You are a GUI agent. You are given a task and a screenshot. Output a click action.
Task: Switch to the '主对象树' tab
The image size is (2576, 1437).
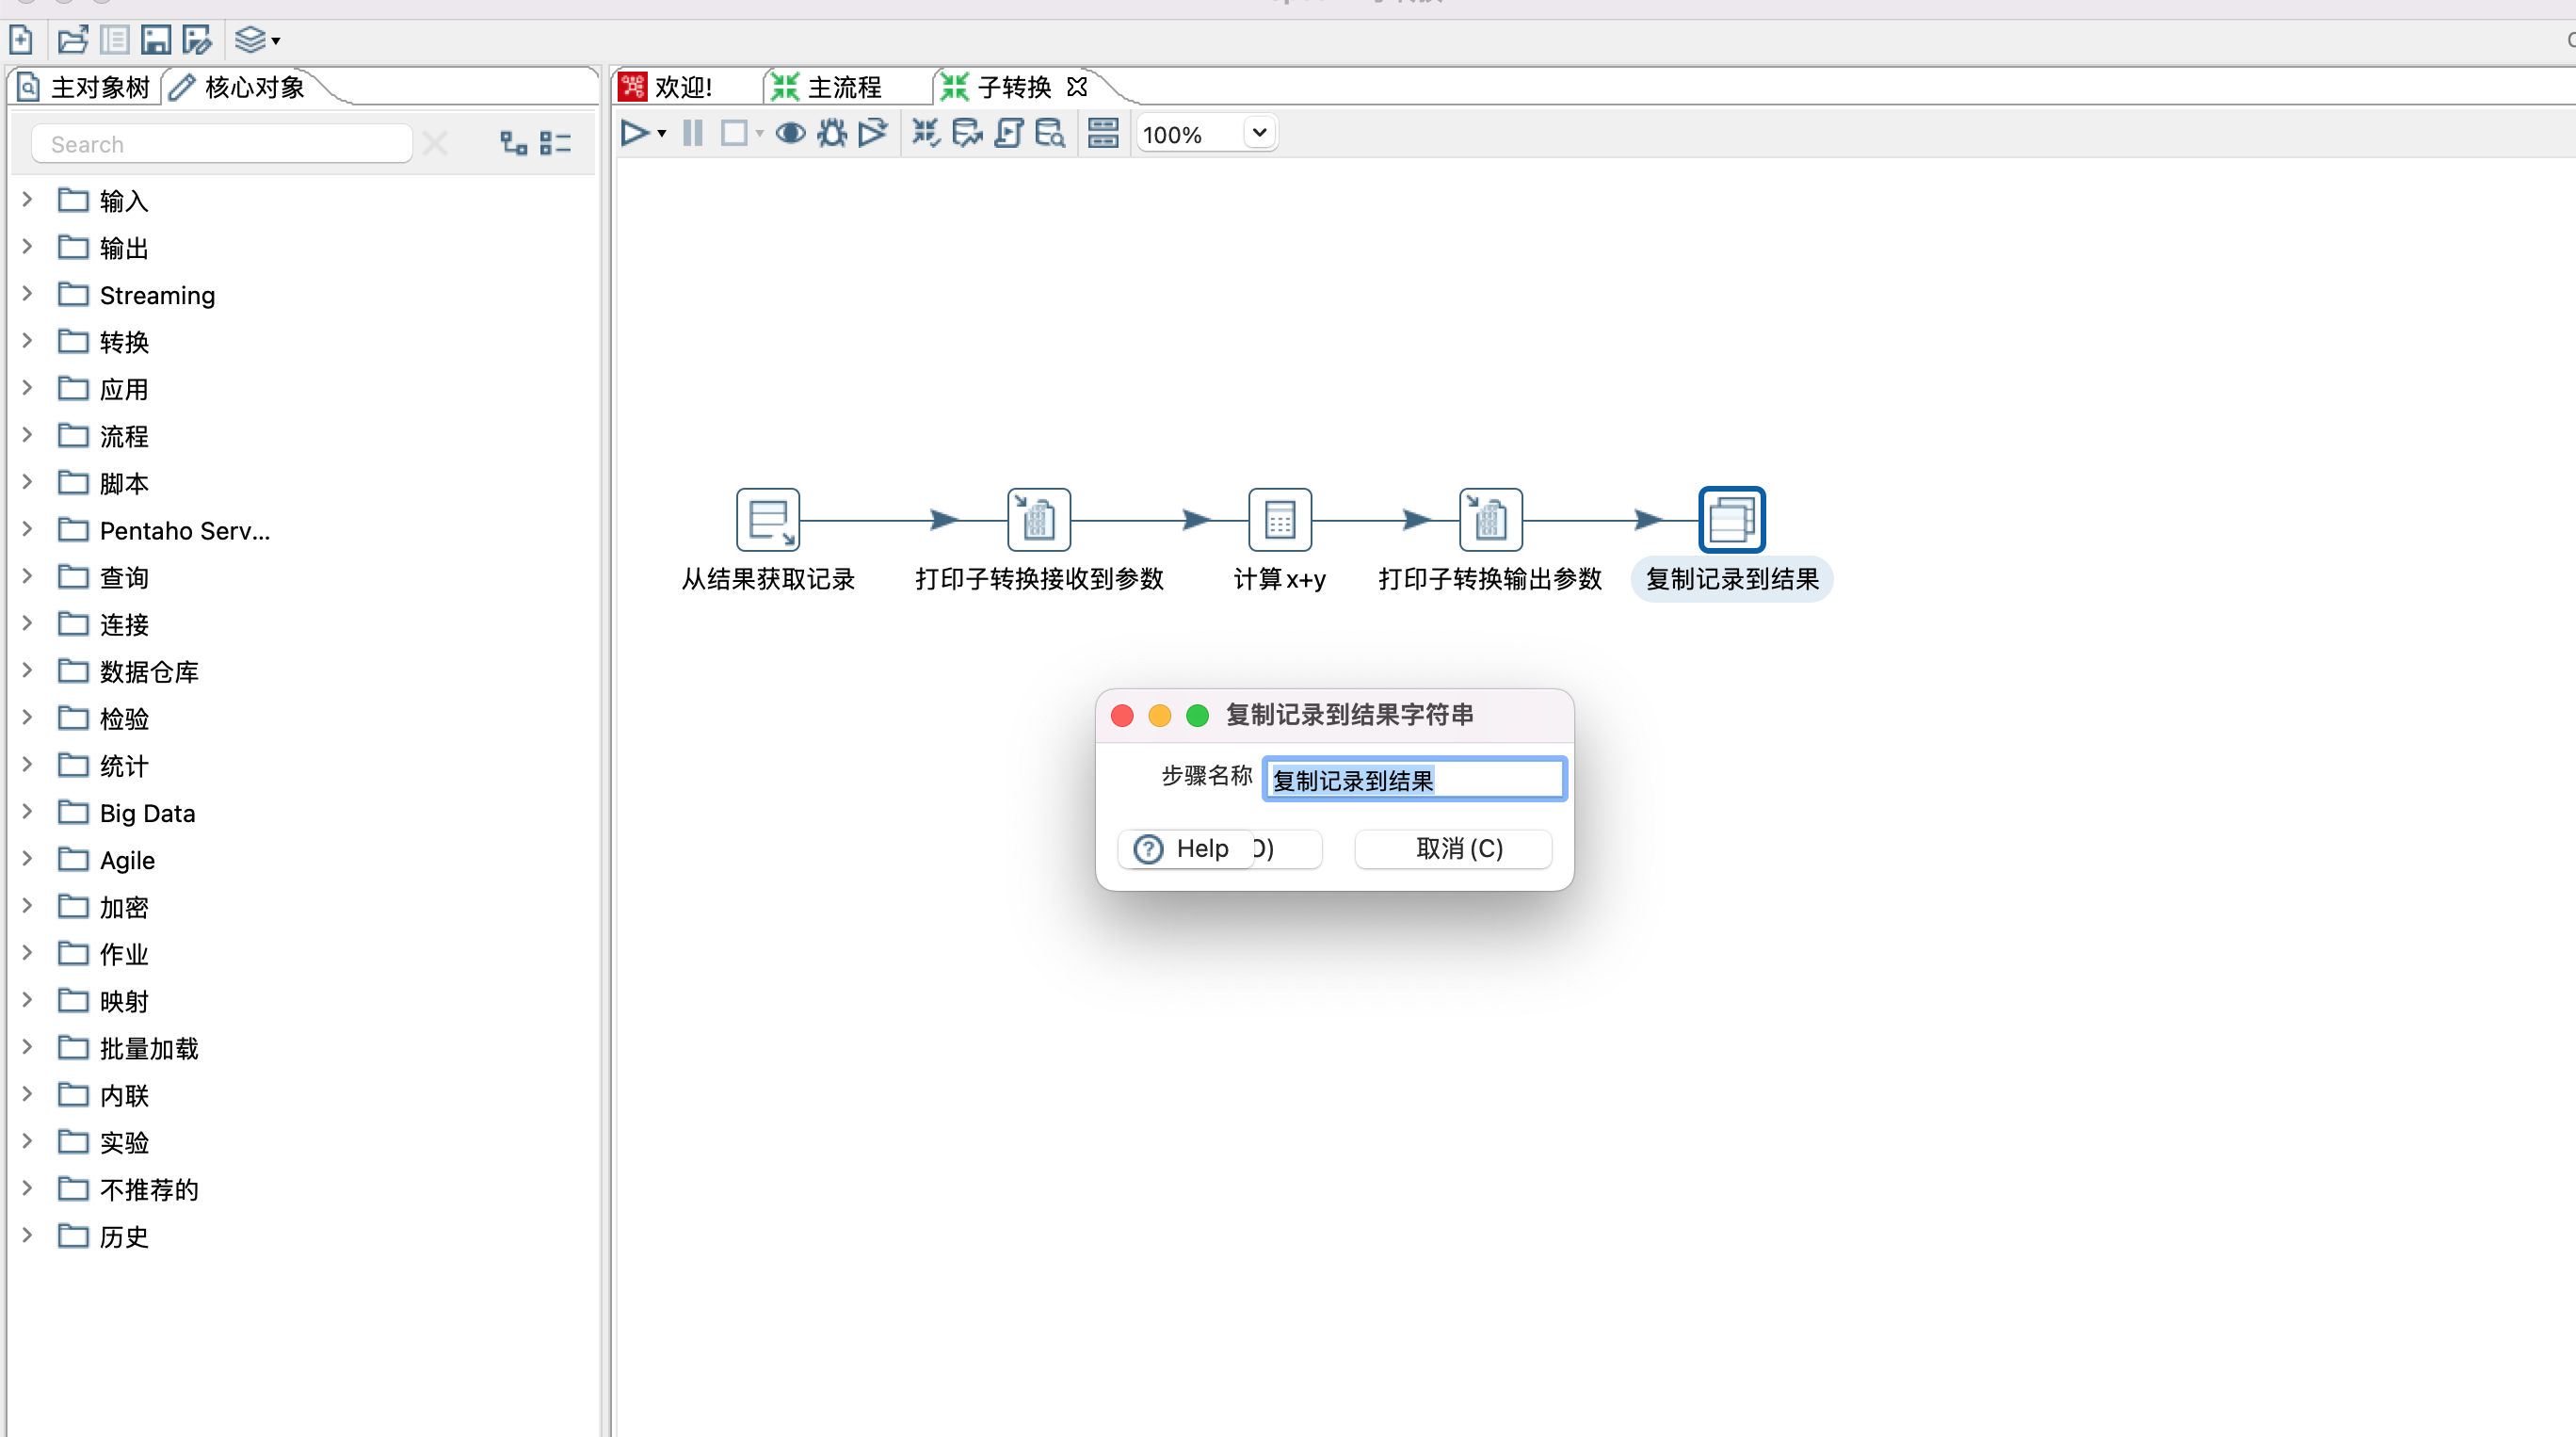(86, 87)
